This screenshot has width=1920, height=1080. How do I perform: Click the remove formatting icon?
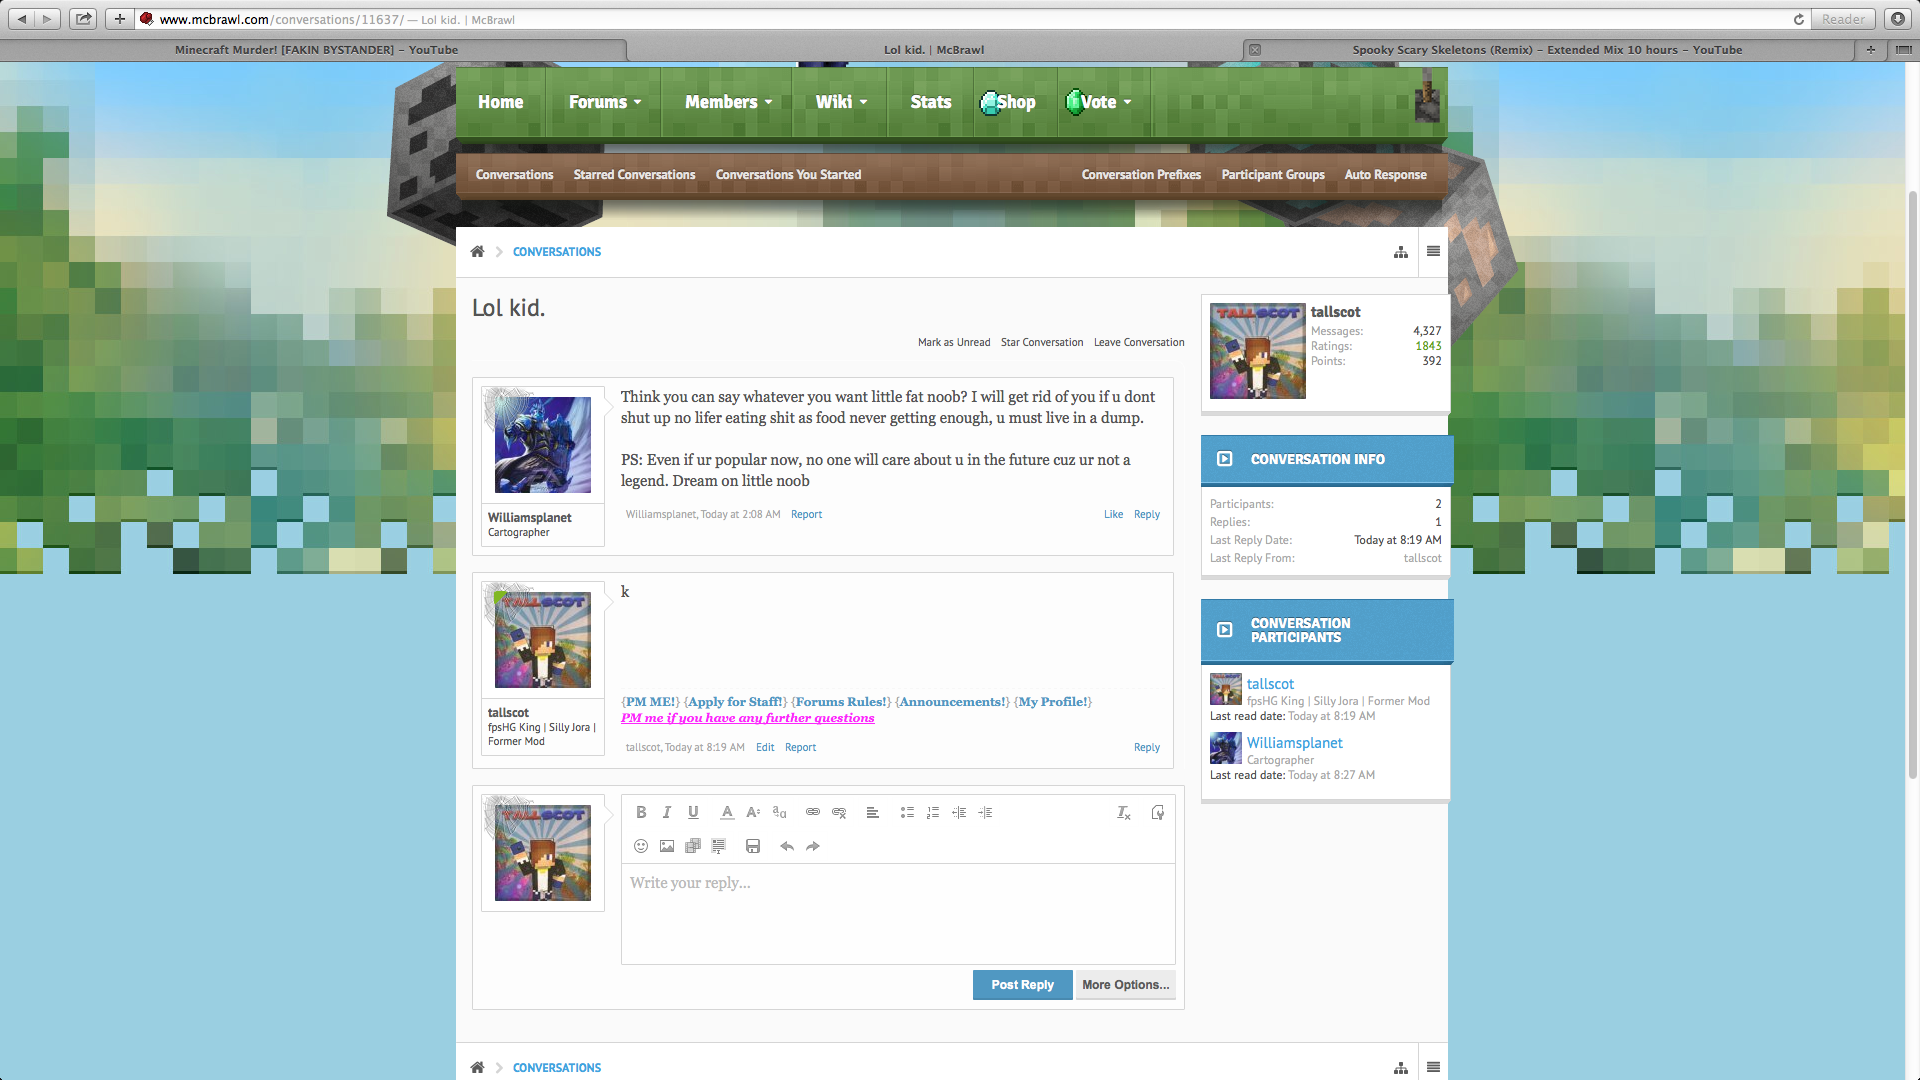point(1124,812)
